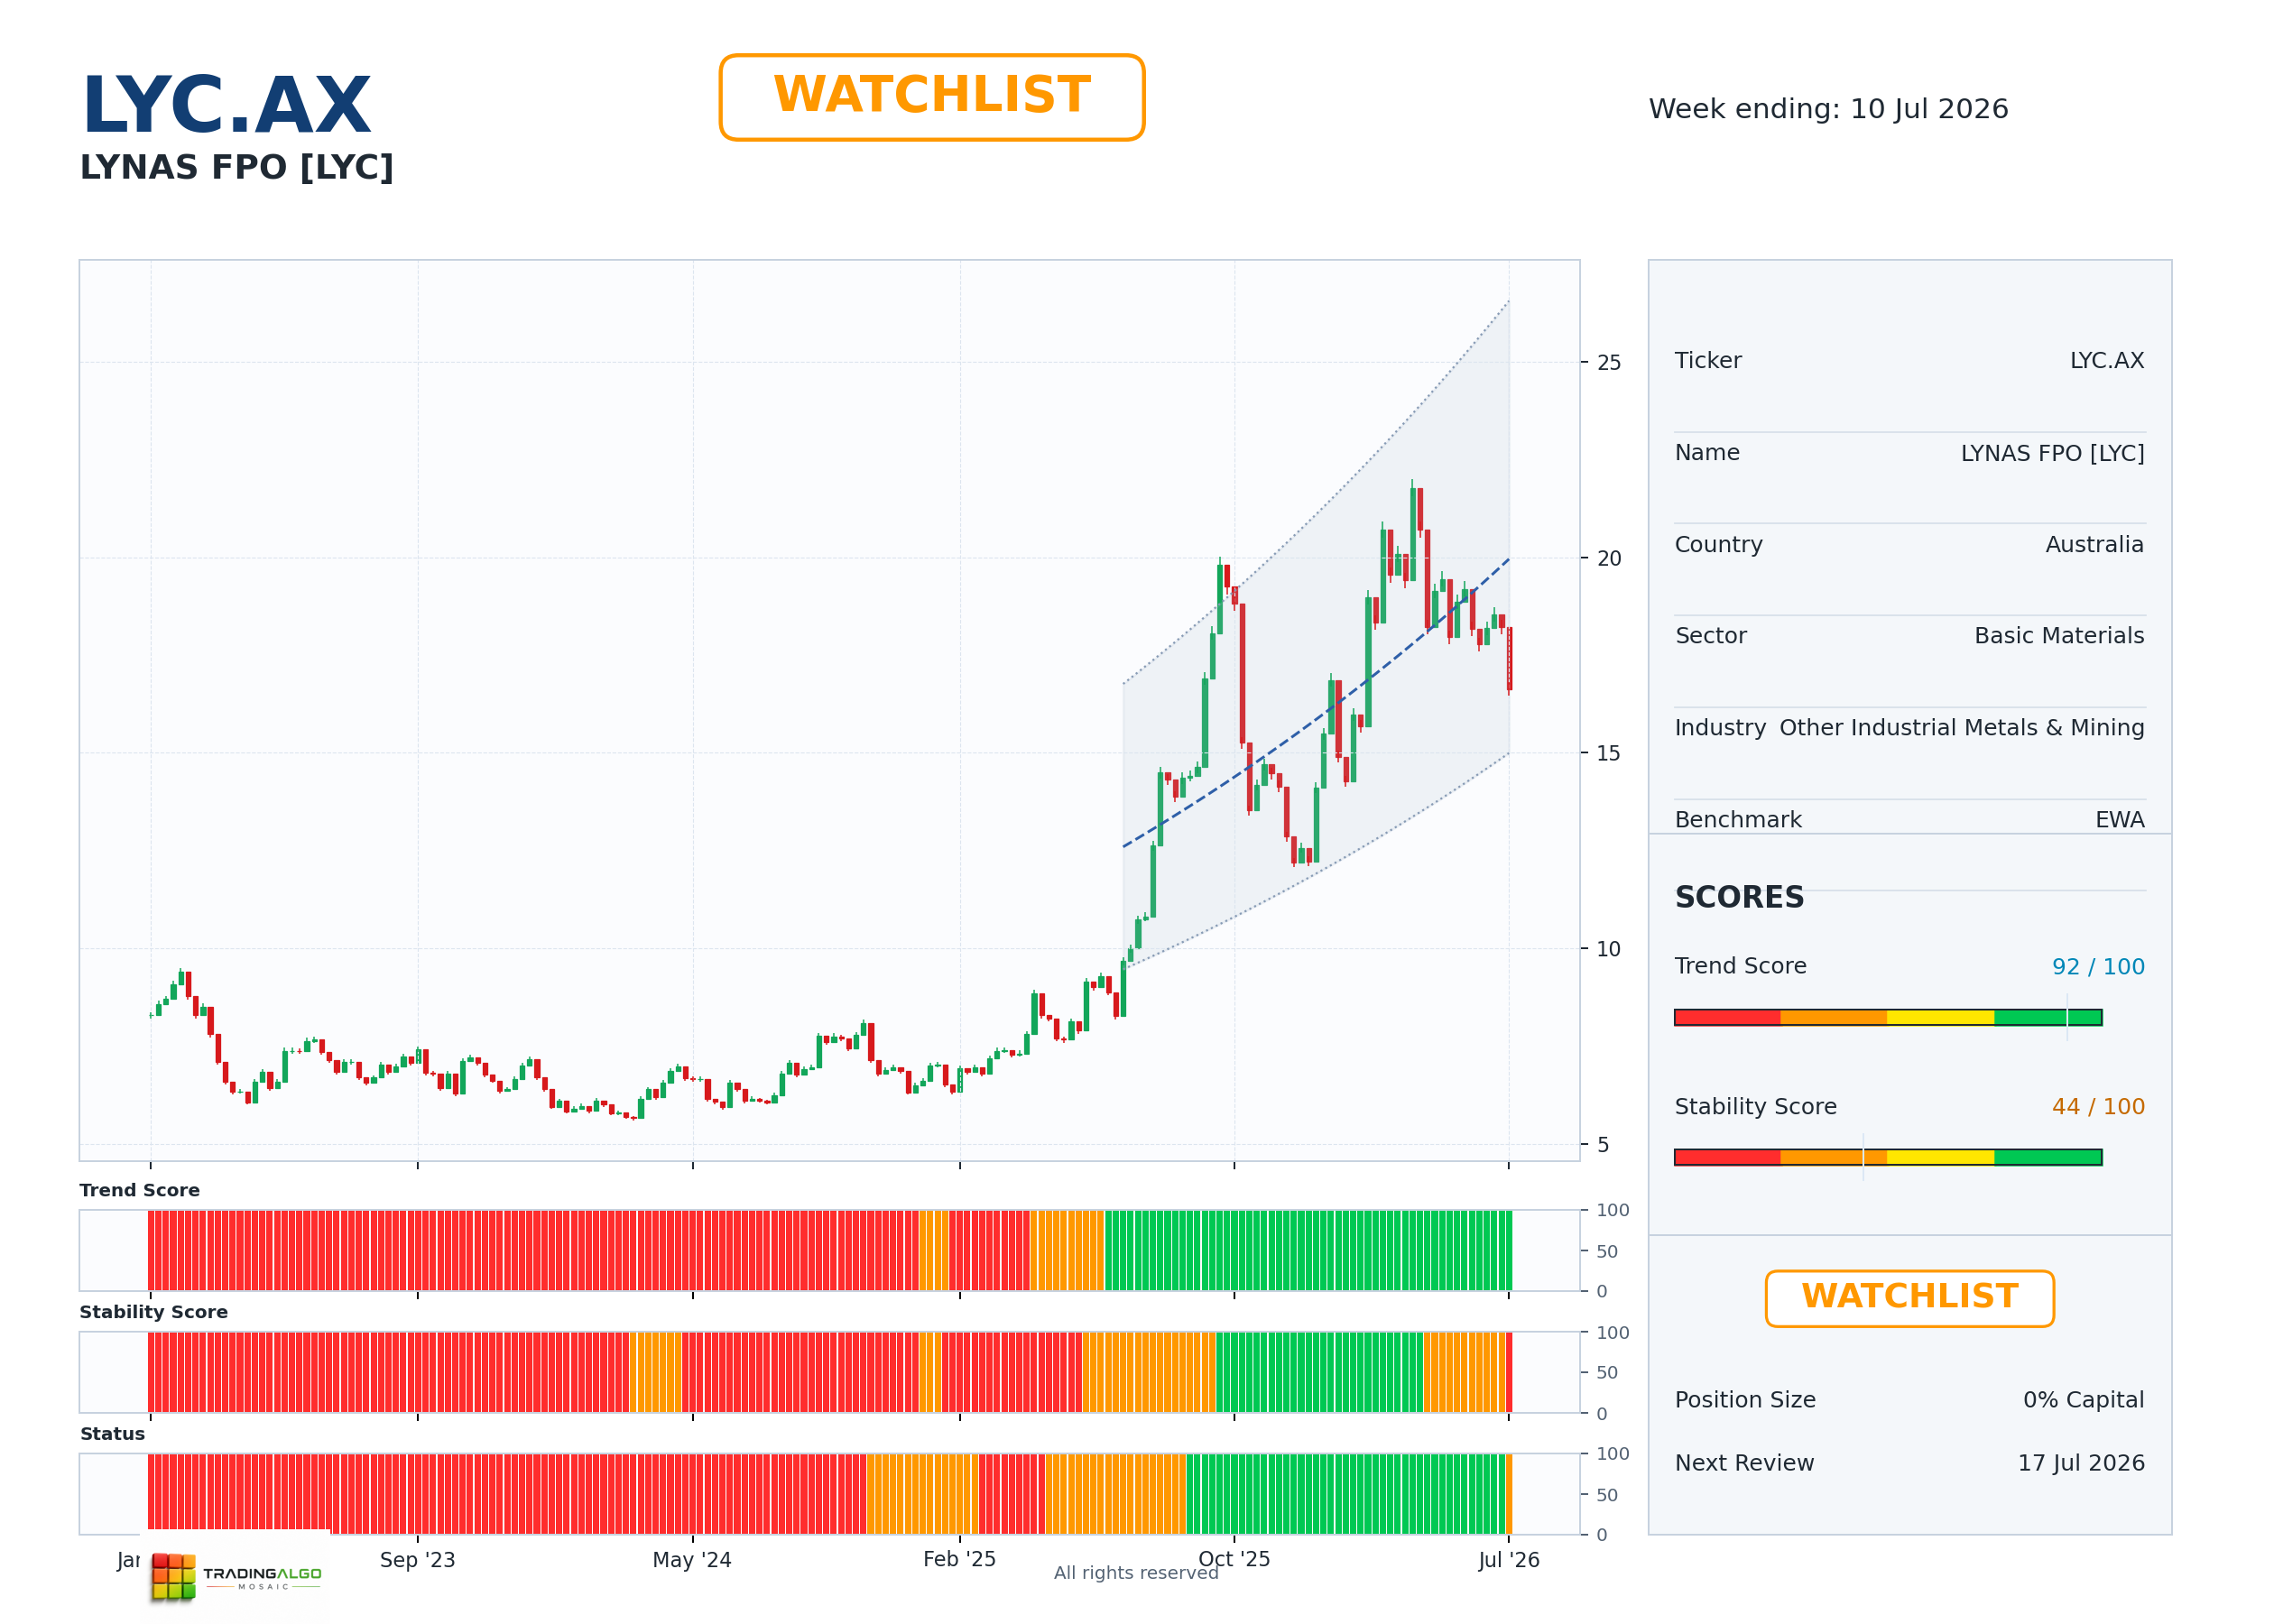Click the 'Stability Score' strip chart label
Viewport: 2274px width, 1624px height.
tap(154, 1312)
